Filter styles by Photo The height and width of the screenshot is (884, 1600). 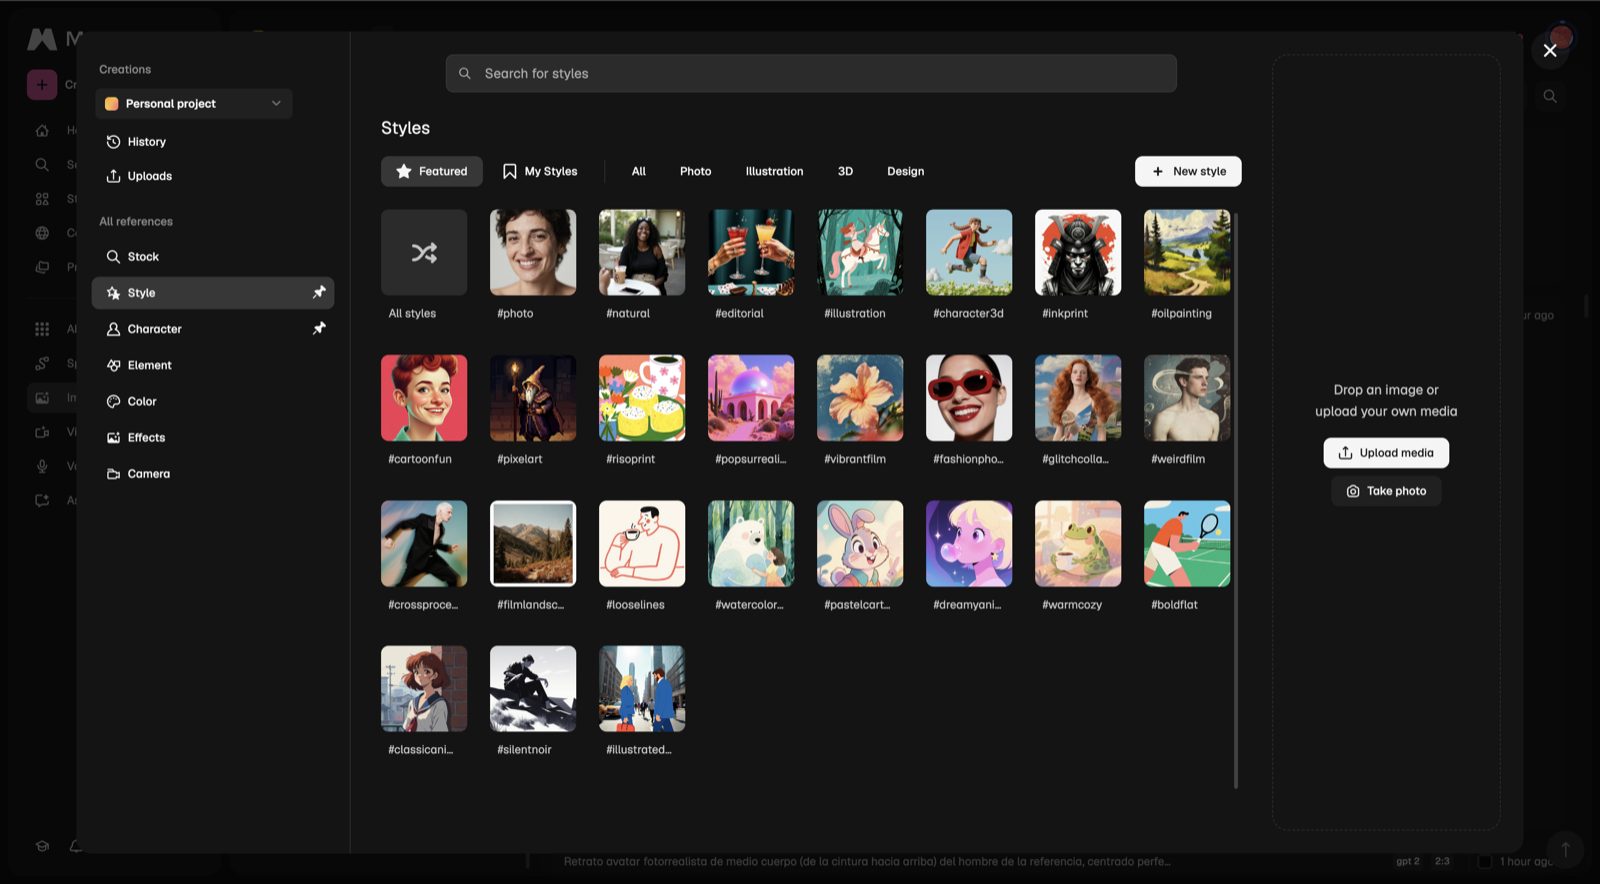[x=696, y=171]
